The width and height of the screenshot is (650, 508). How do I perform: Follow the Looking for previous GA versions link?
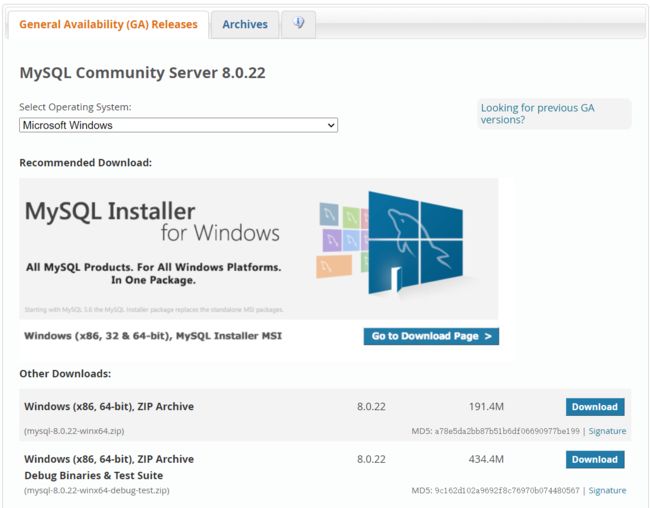pyautogui.click(x=537, y=114)
